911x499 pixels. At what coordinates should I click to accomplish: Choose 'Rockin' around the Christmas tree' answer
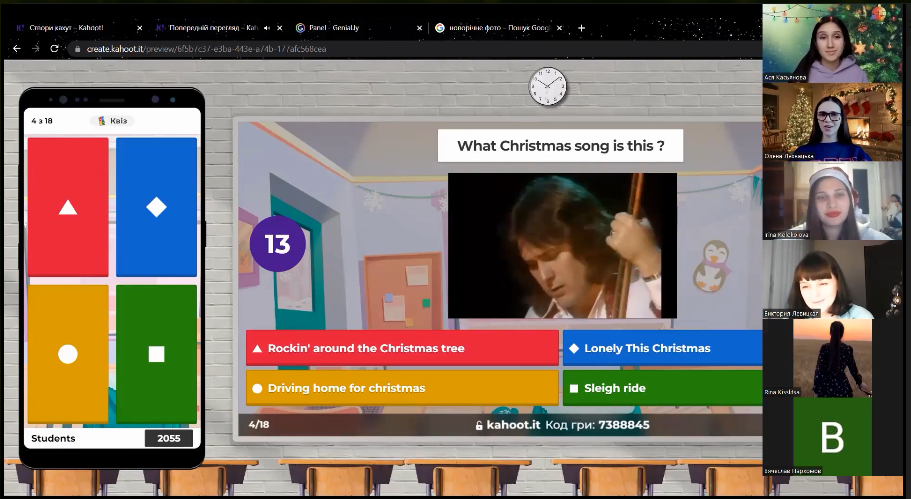[x=402, y=348]
